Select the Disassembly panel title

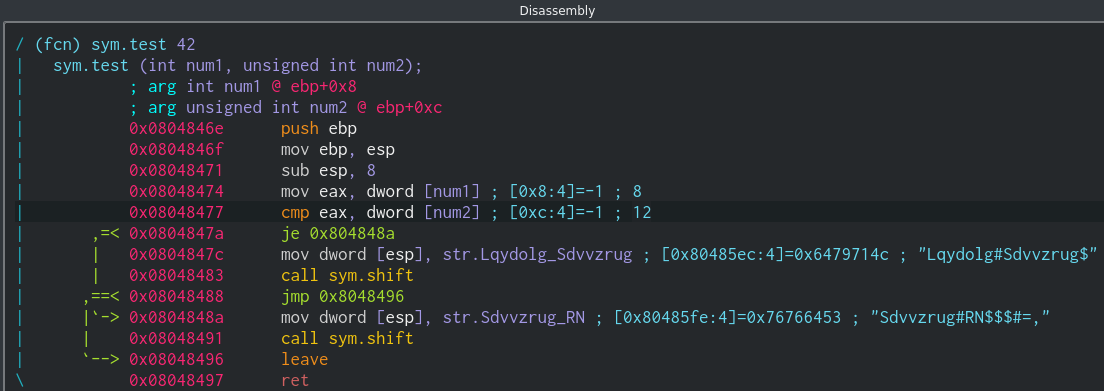tap(557, 11)
